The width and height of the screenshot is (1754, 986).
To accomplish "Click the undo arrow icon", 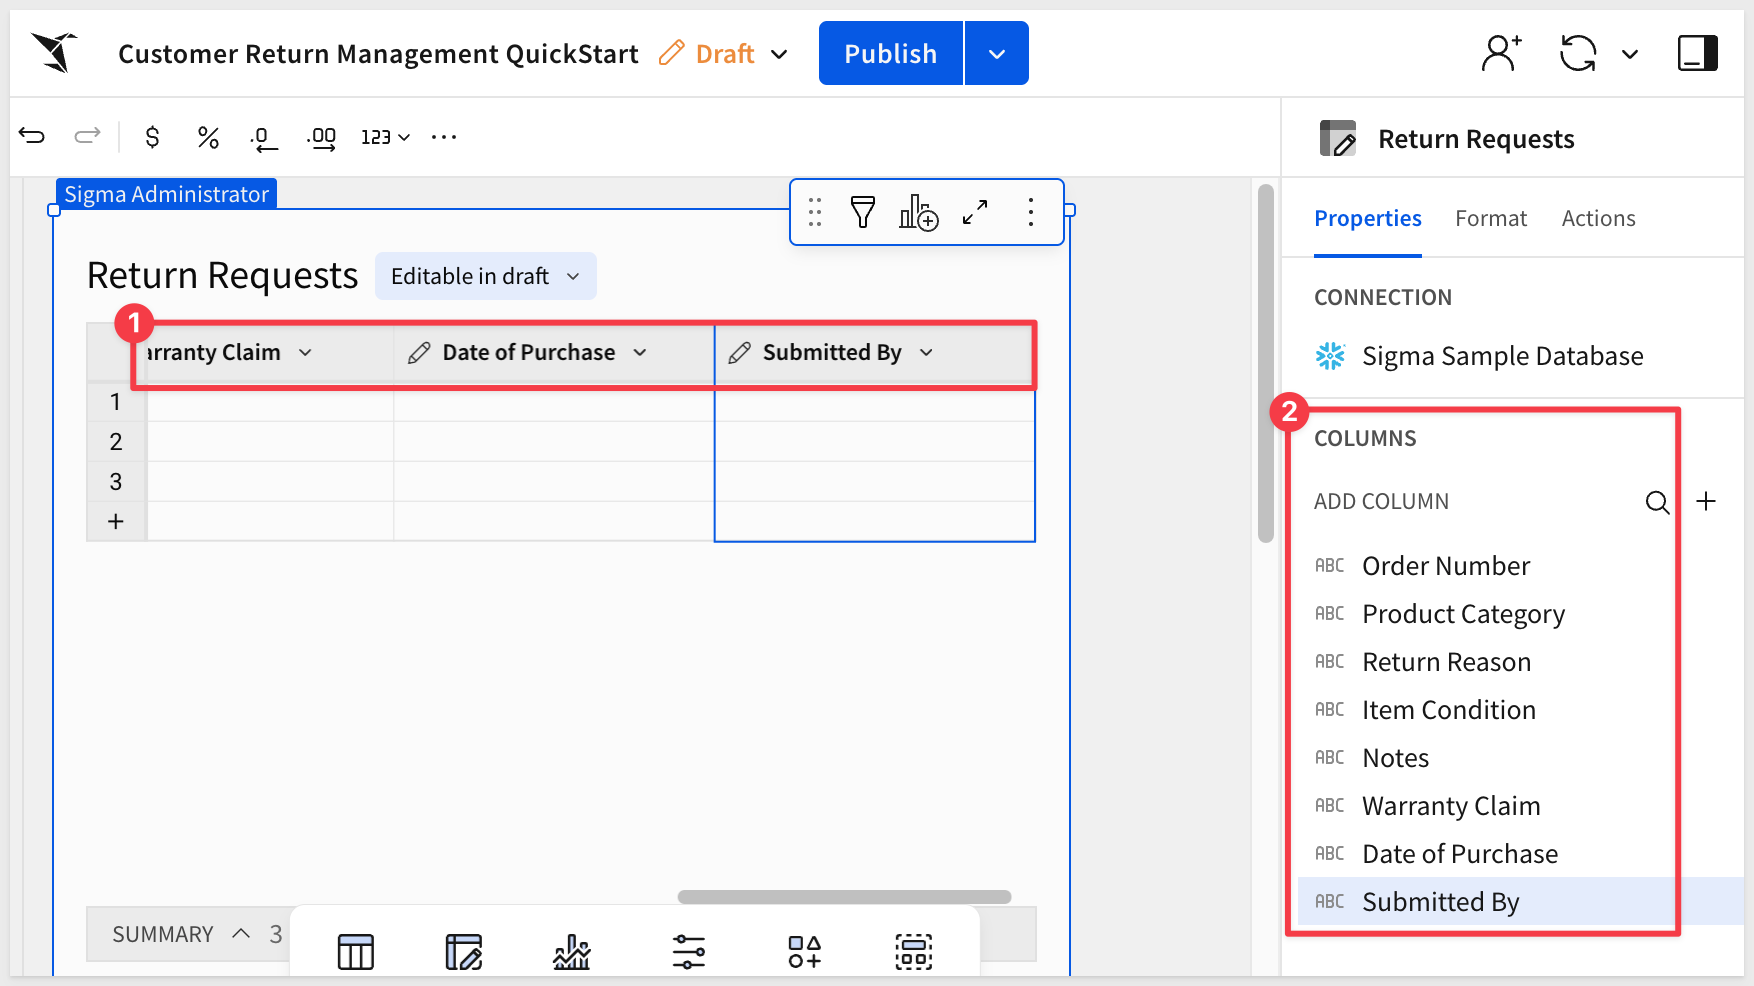I will 32,136.
